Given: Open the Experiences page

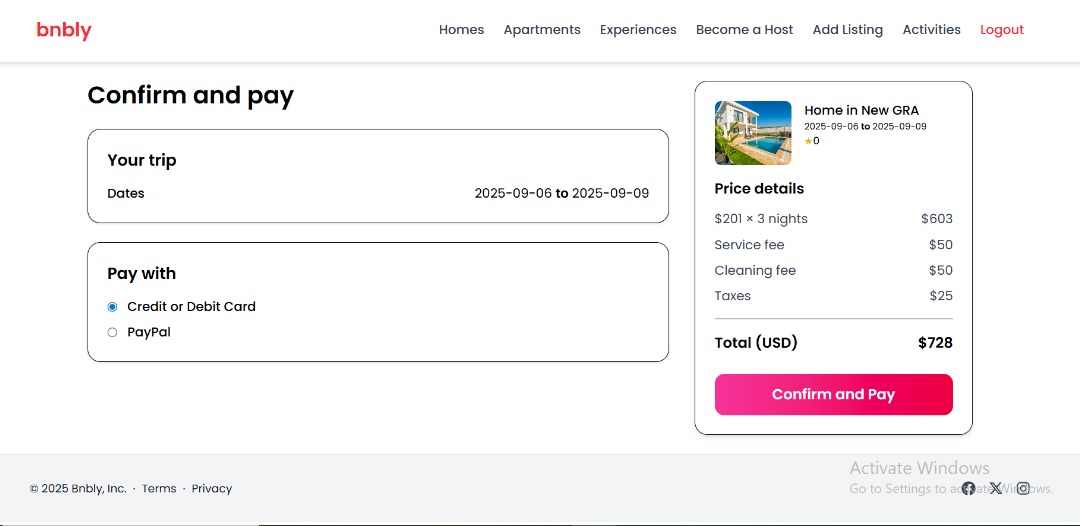Looking at the screenshot, I should tap(638, 30).
